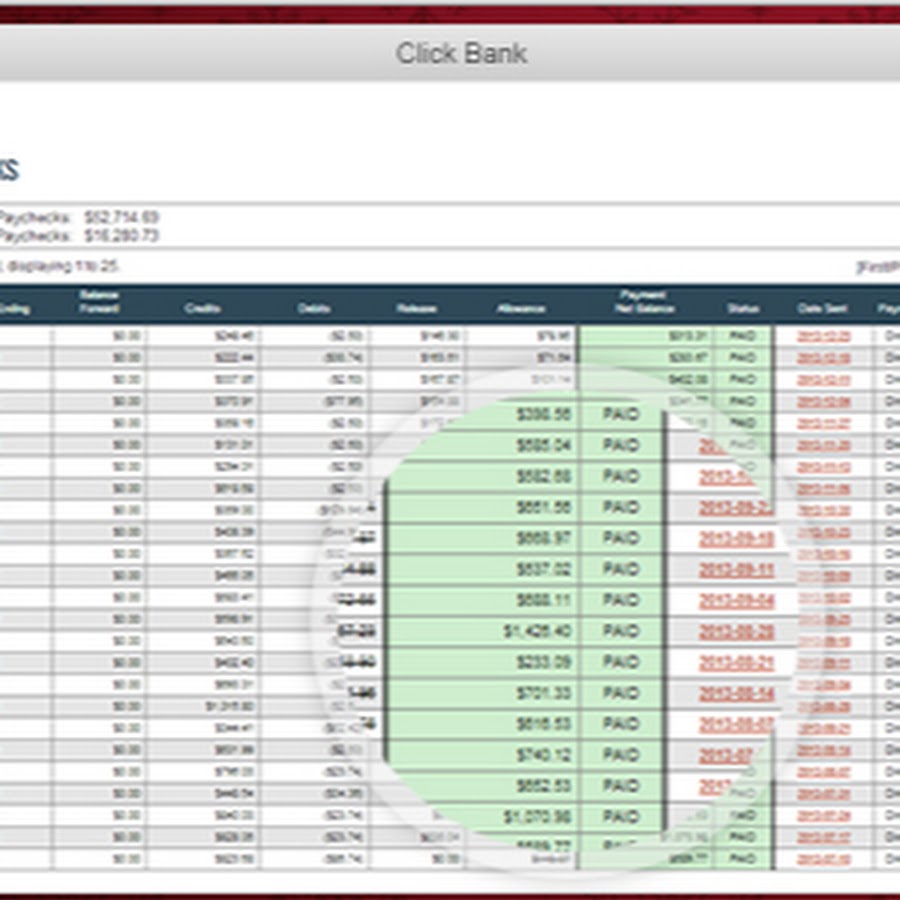The image size is (900, 900).
Task: Click the Date Sent column header
Action: click(x=822, y=308)
